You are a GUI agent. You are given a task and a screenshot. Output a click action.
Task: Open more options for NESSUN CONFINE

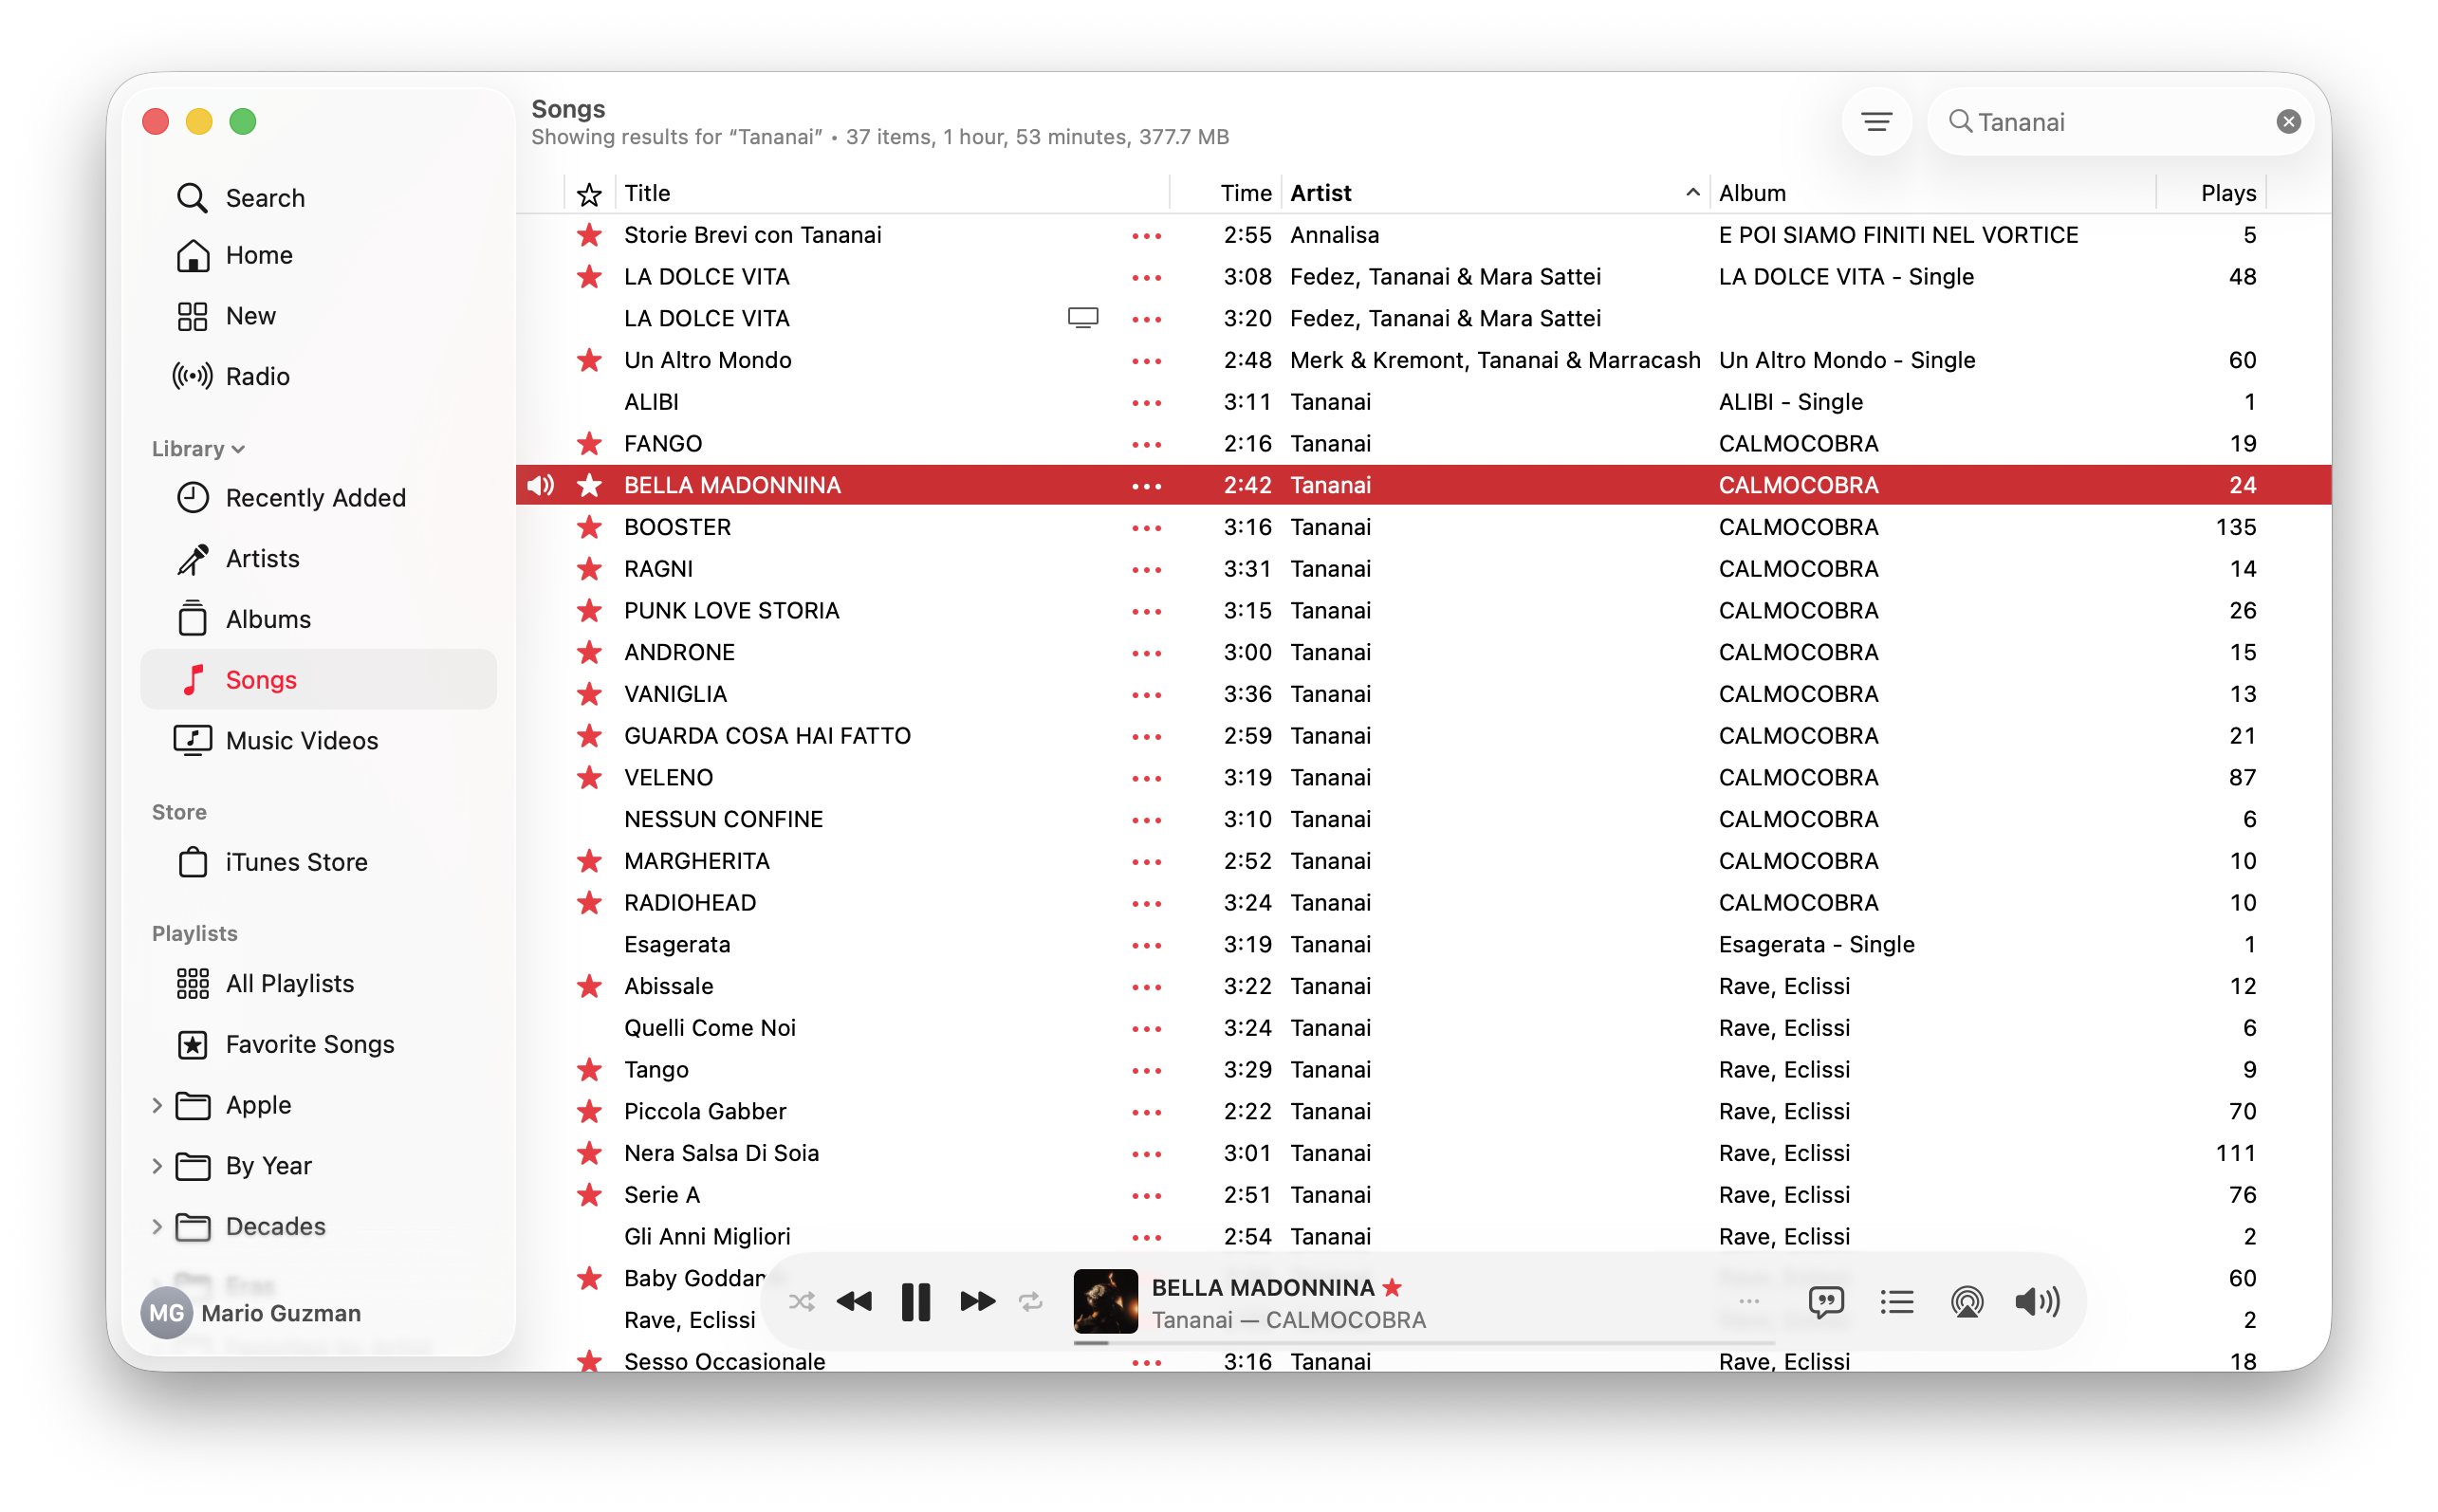[x=1146, y=819]
